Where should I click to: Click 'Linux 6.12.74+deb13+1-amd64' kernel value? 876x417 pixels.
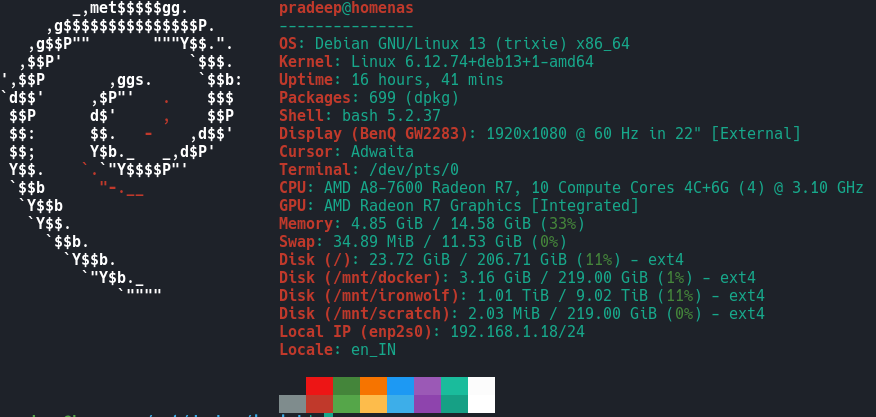coord(472,61)
